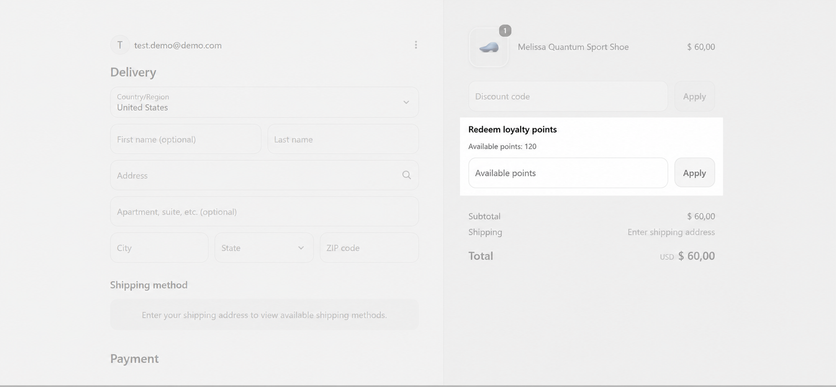
Task: Click the 'Available points: 120' text
Action: coord(502,147)
